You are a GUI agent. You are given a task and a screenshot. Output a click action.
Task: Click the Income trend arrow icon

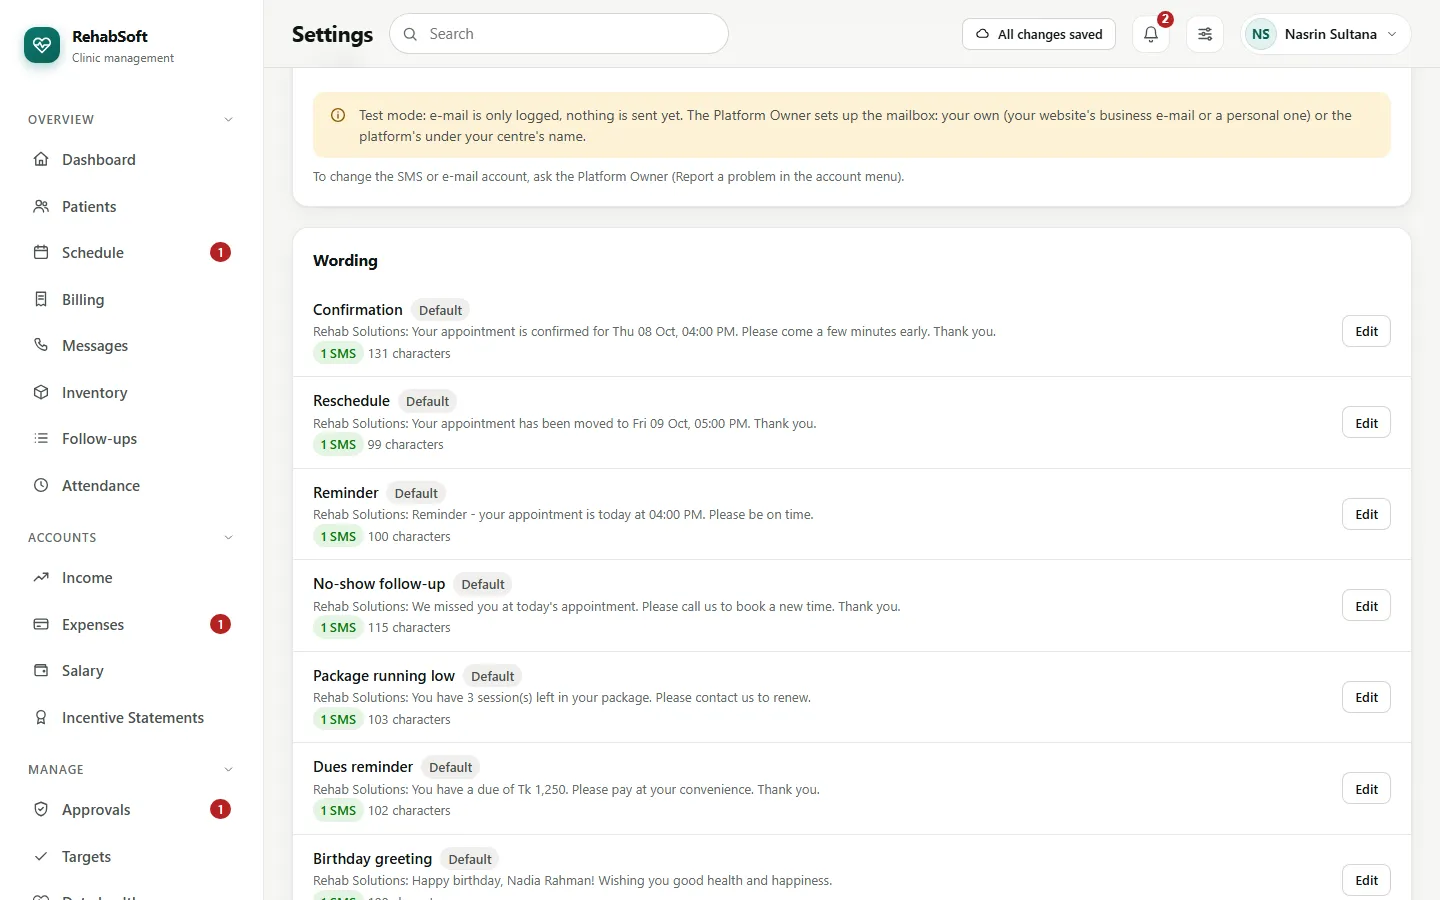[41, 578]
